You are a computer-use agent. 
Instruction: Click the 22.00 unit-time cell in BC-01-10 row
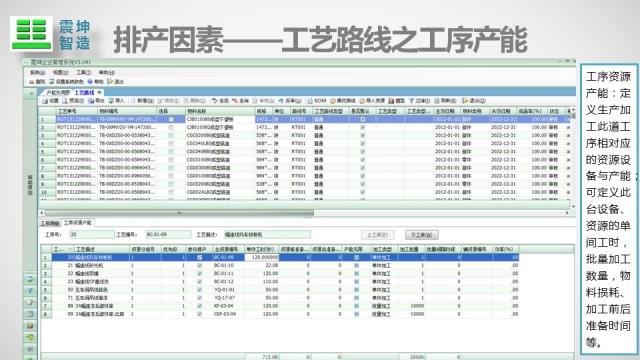pos(262,265)
